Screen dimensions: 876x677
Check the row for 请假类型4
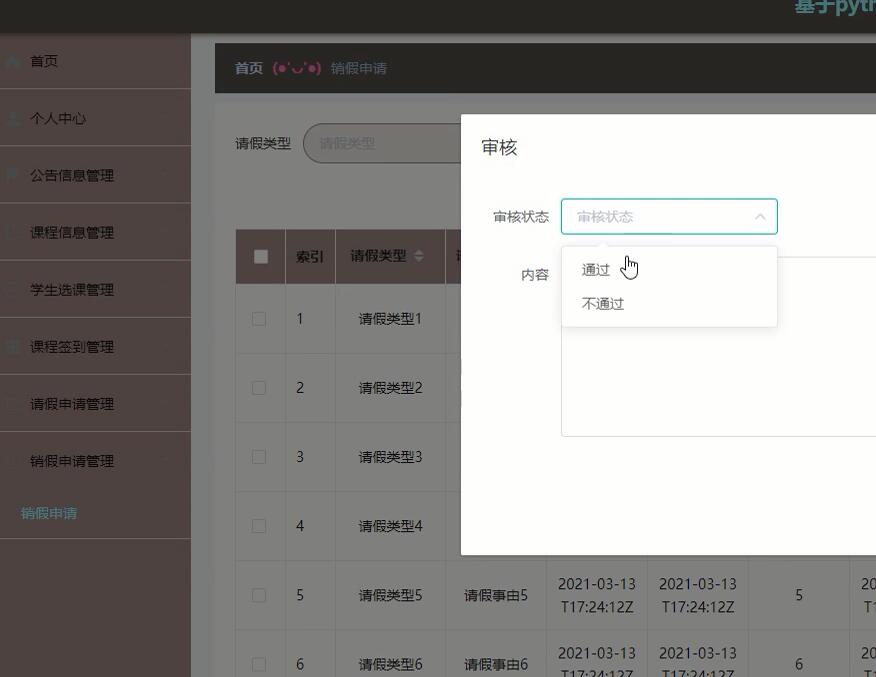(260, 525)
